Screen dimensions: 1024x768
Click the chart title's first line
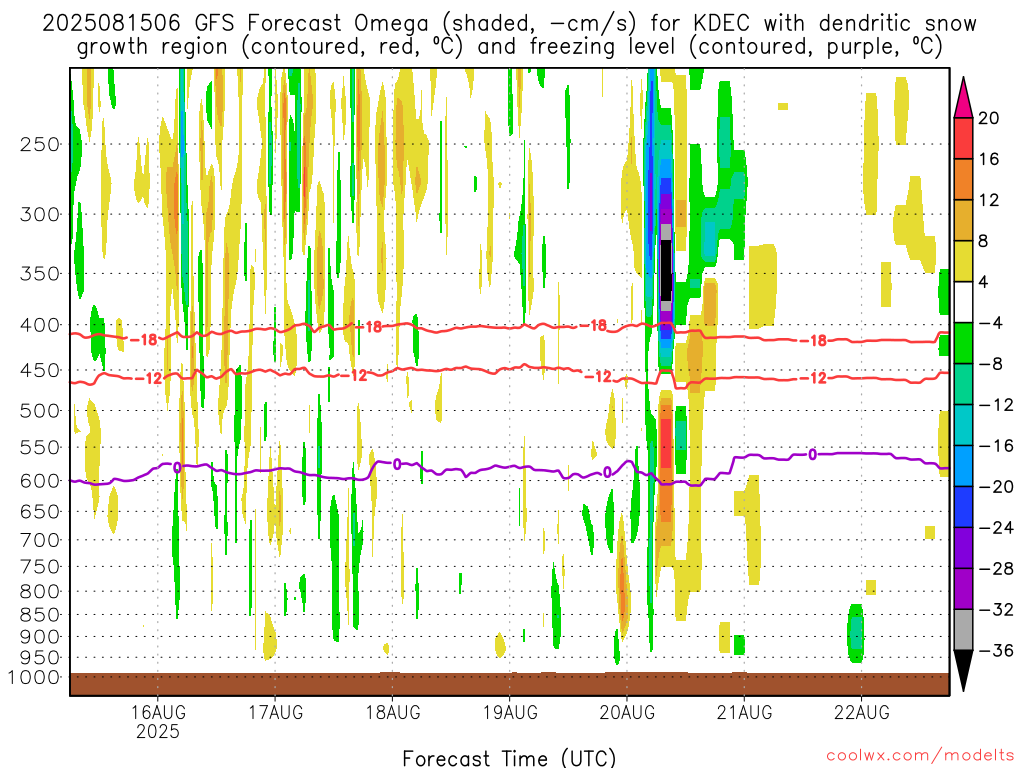(509, 23)
